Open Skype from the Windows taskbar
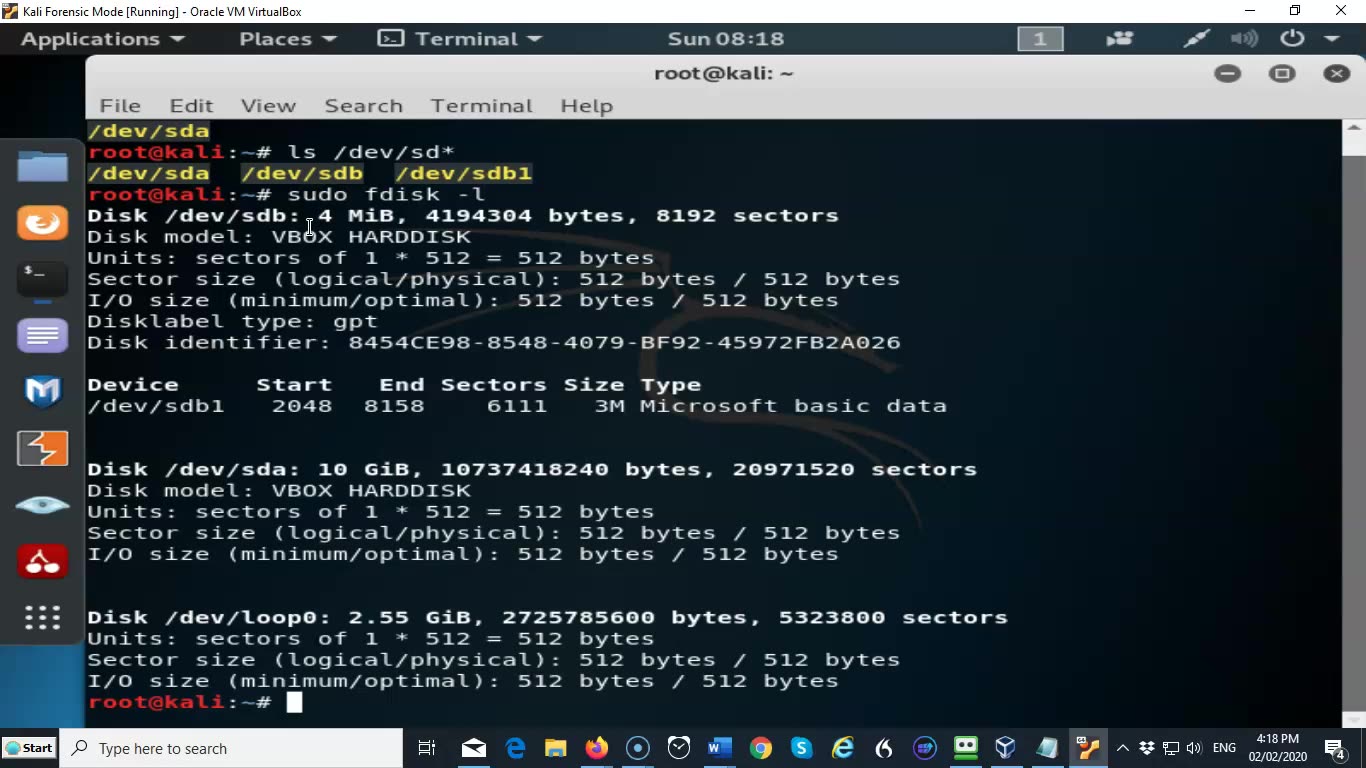1366x768 pixels. pos(800,747)
